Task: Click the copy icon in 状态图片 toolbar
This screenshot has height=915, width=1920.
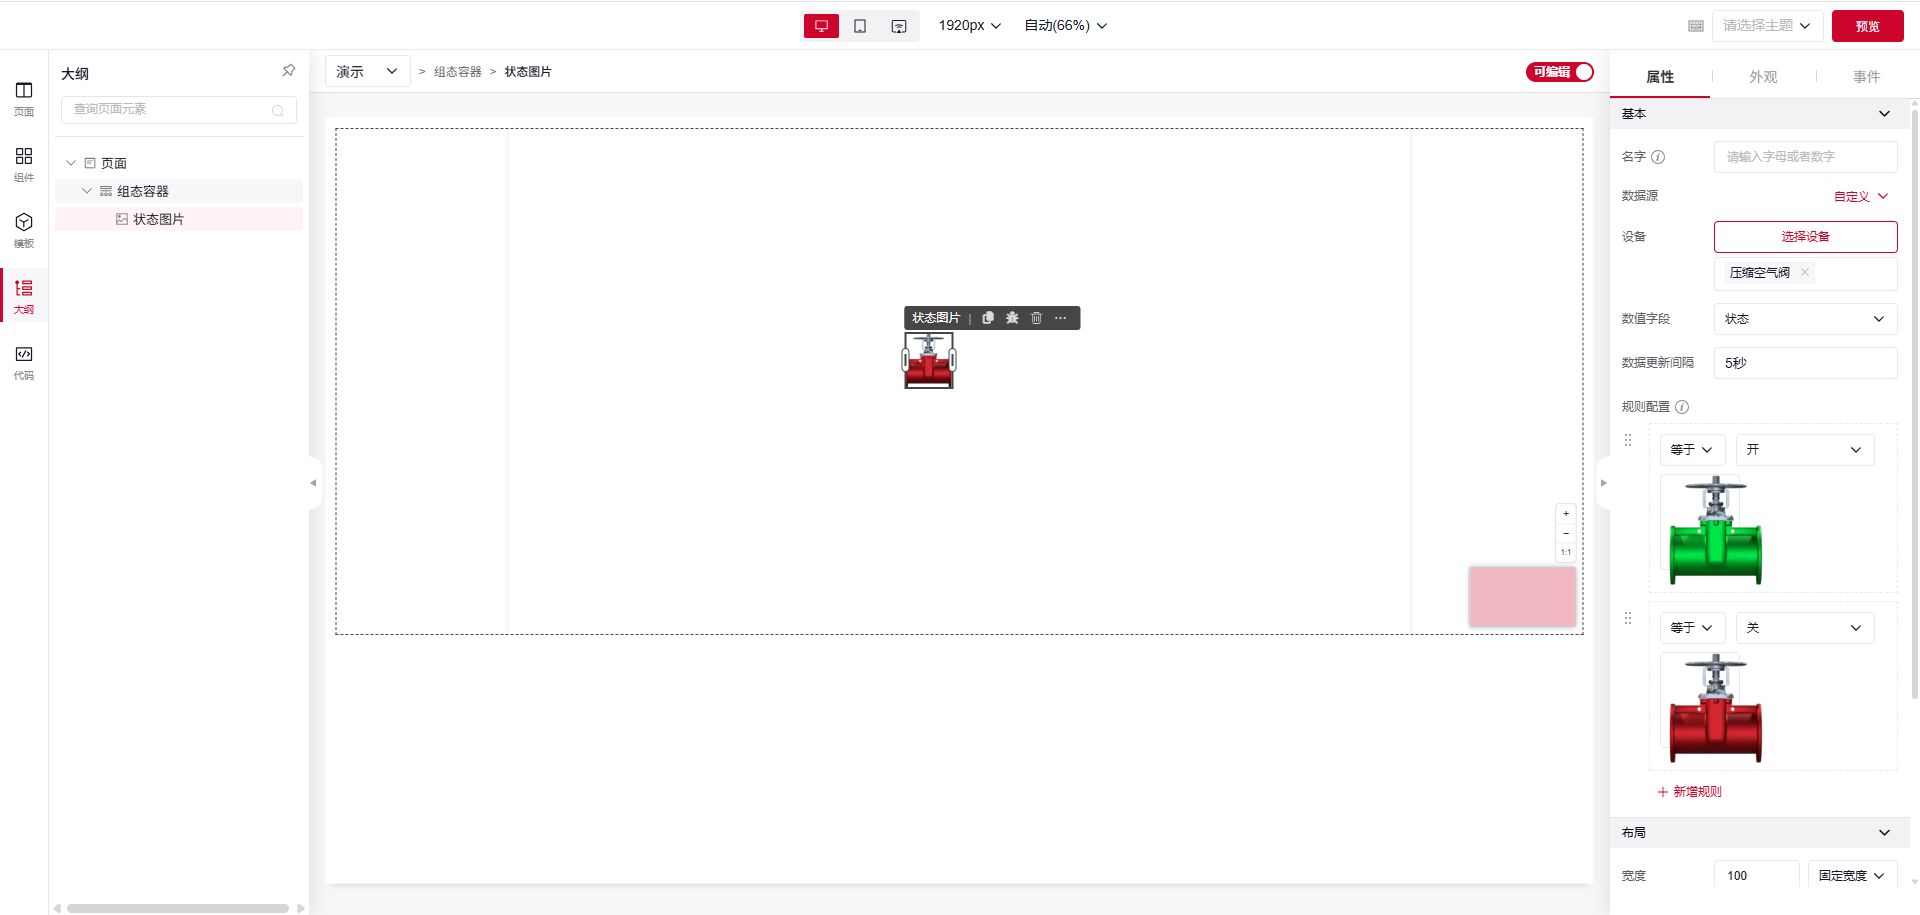Action: [988, 318]
